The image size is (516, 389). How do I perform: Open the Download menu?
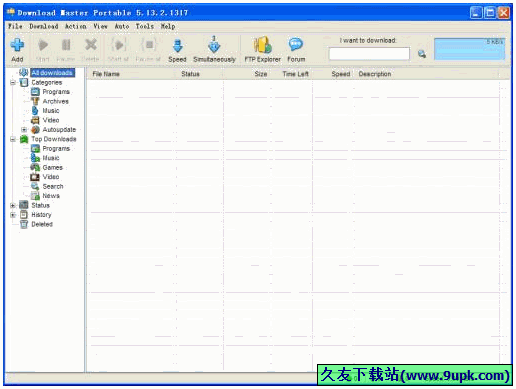[44, 26]
